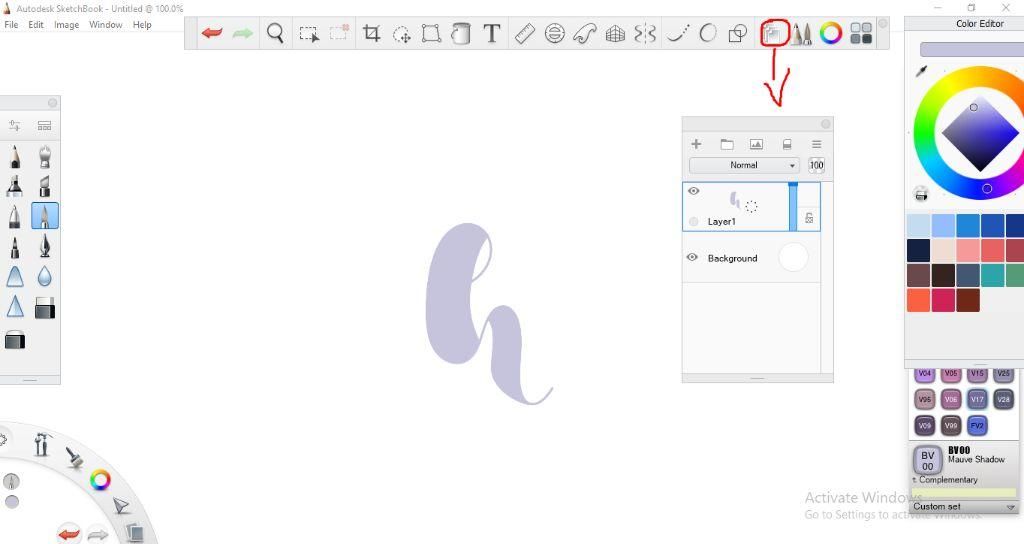Hide Layer1 using its eye icon

click(x=694, y=191)
